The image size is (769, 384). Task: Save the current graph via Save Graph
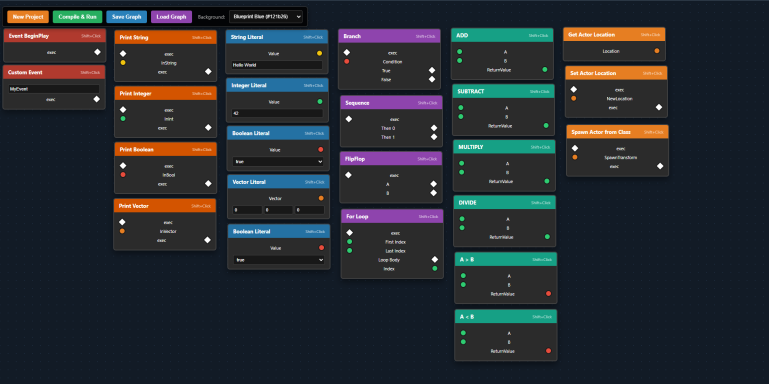[x=127, y=17]
